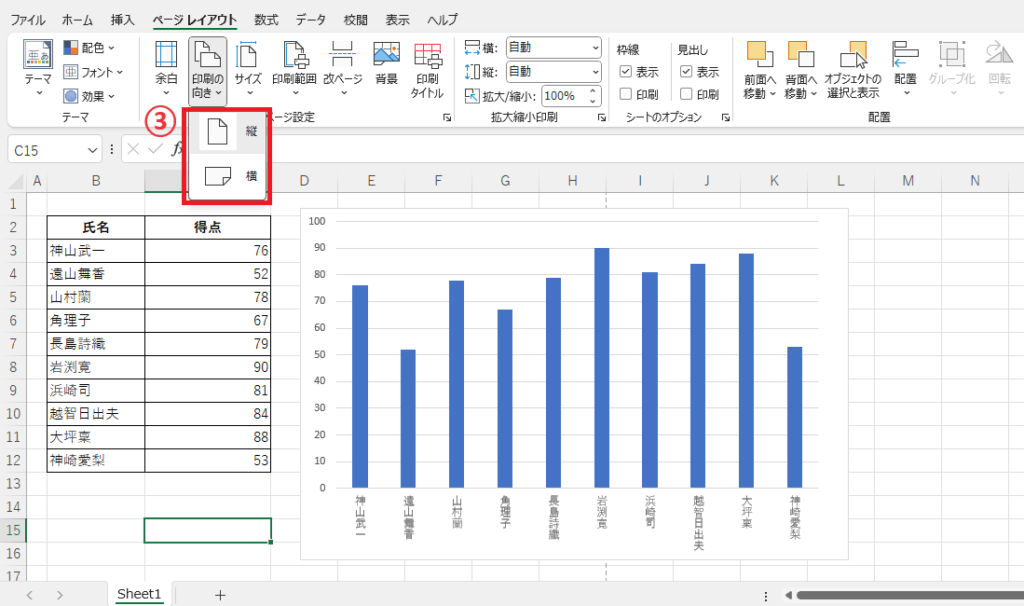Click the cell with value 90

click(208, 367)
